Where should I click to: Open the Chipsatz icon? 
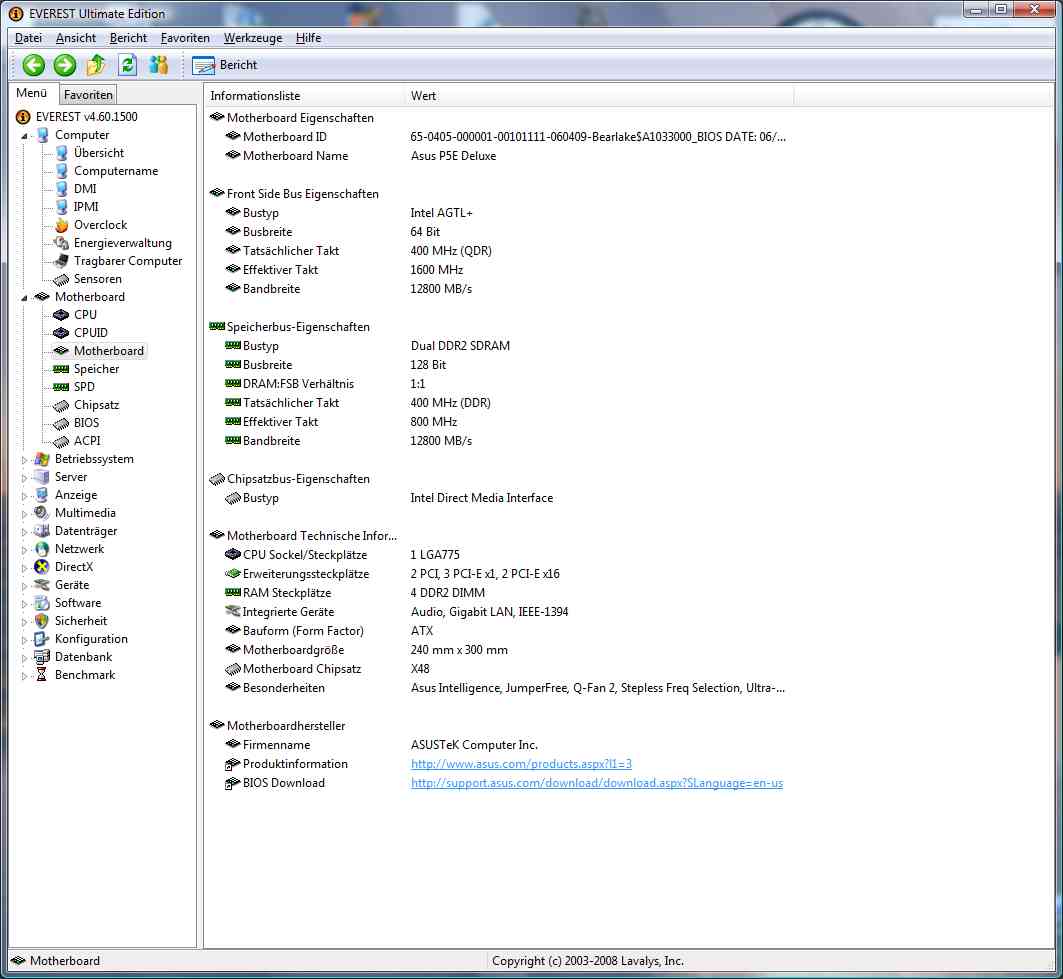pyautogui.click(x=61, y=405)
